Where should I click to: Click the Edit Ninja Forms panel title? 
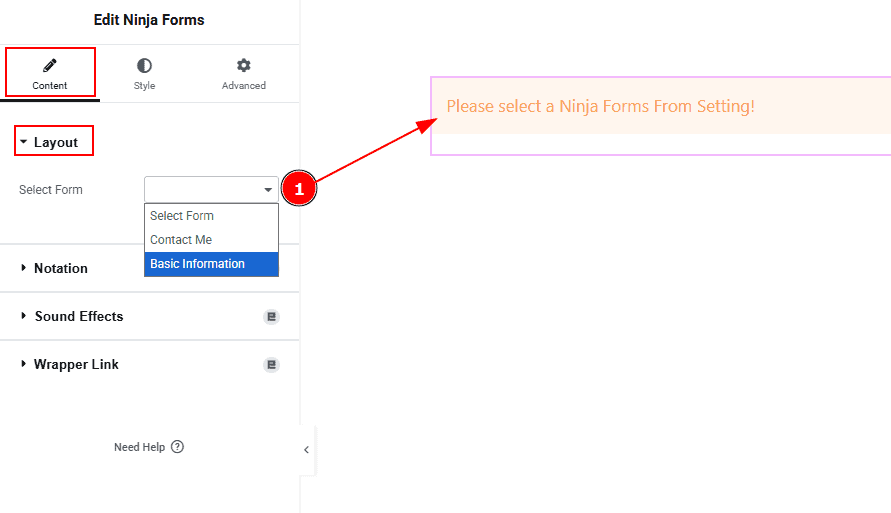tap(149, 20)
